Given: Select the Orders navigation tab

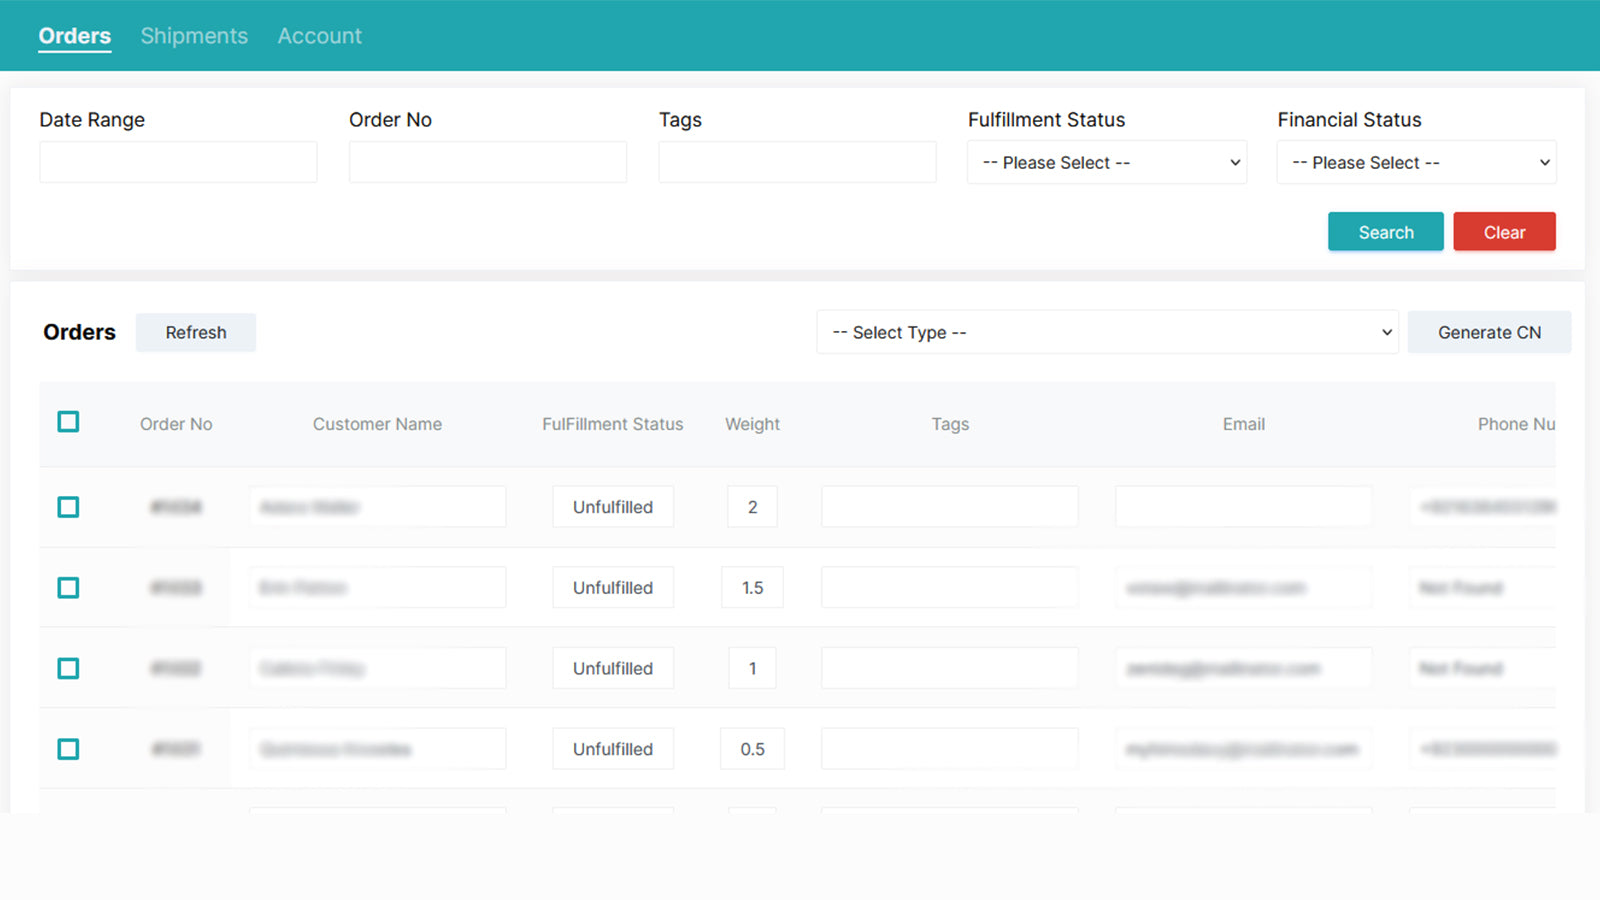Looking at the screenshot, I should [74, 35].
